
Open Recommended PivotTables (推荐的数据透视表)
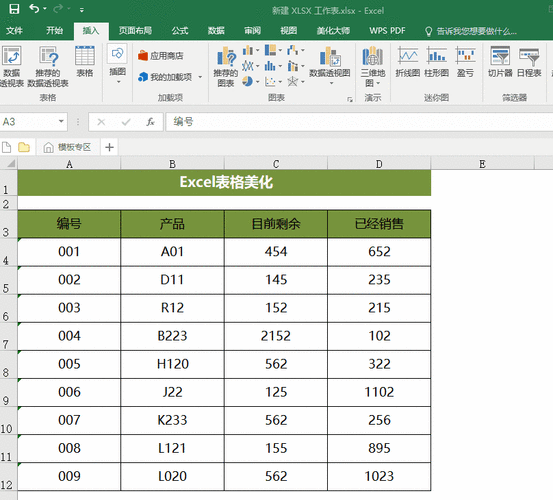click(x=48, y=66)
